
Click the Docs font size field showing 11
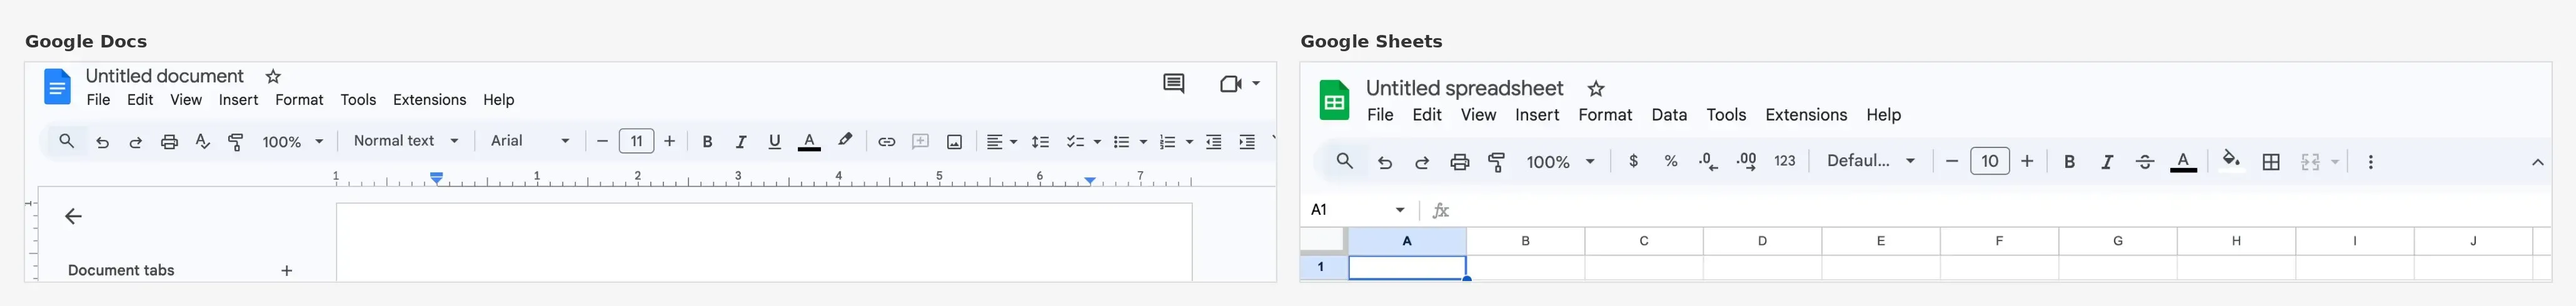(x=636, y=141)
